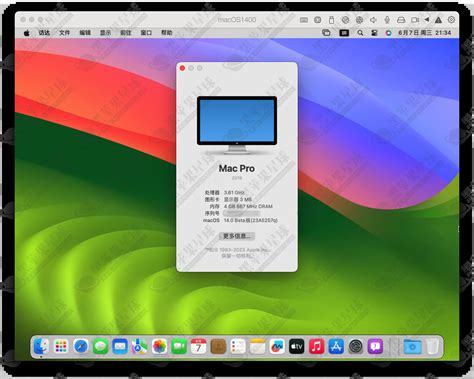Image resolution: width=474 pixels, height=379 pixels.
Task: Click the Mac Pro title text
Action: [237, 168]
